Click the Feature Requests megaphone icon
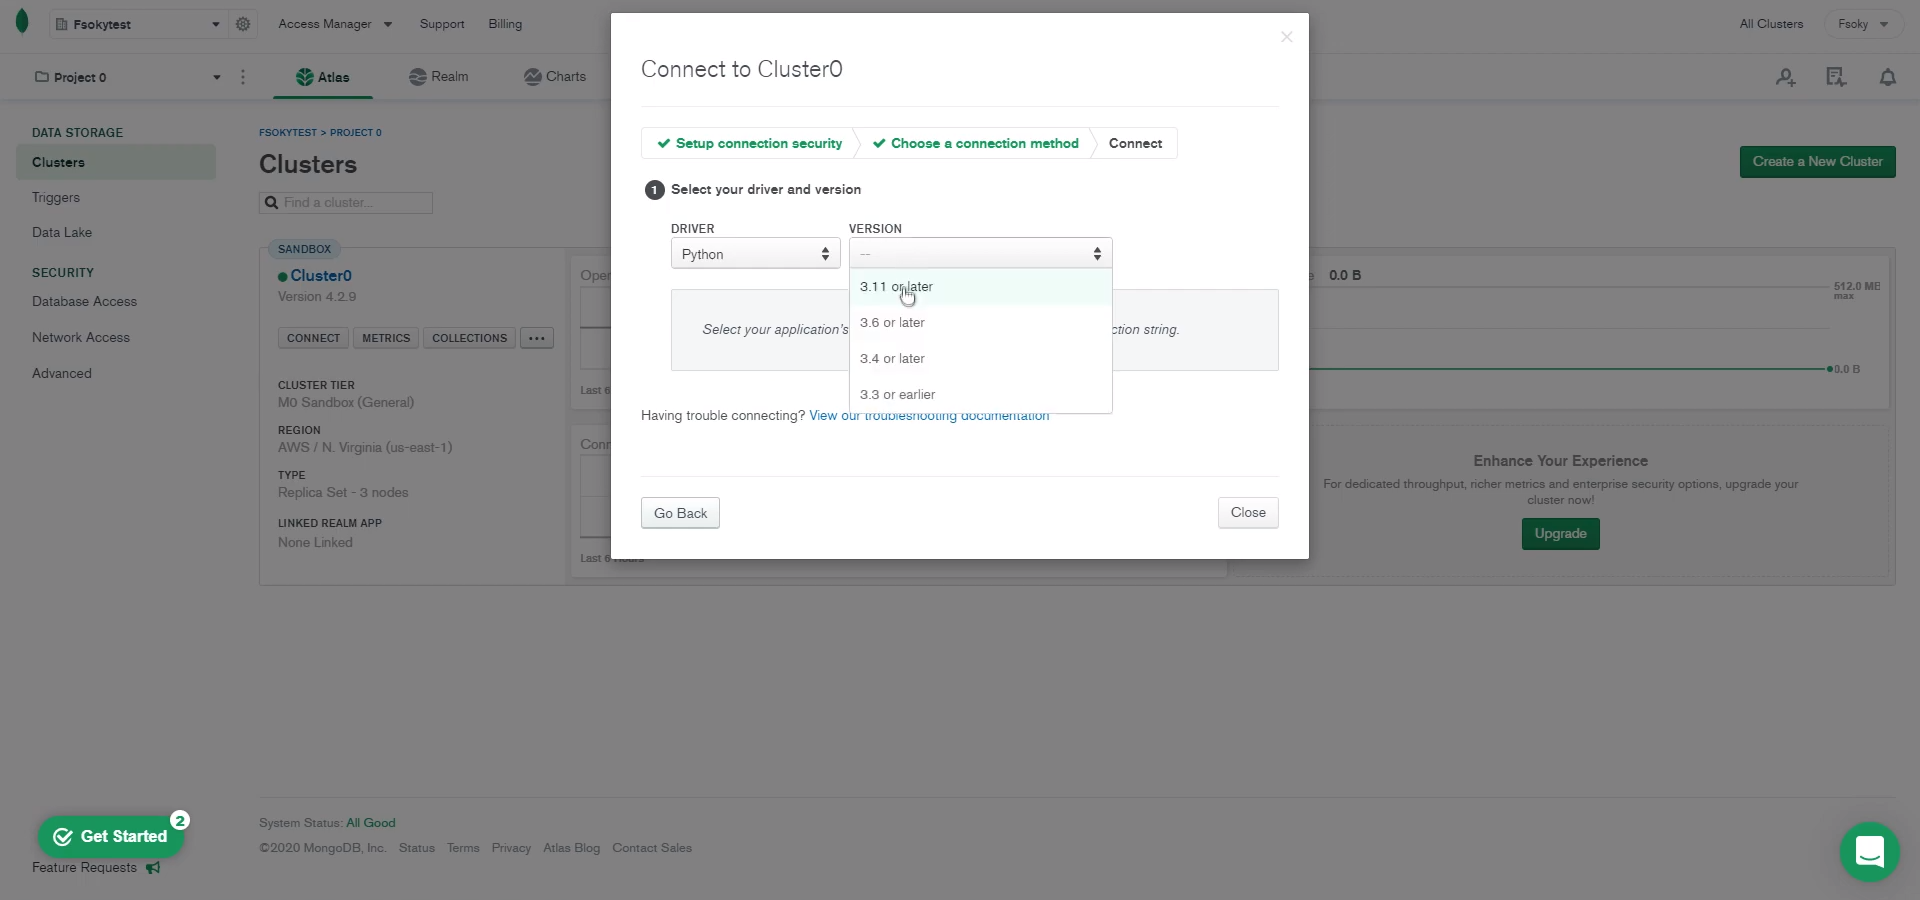This screenshot has height=900, width=1920. 153,868
